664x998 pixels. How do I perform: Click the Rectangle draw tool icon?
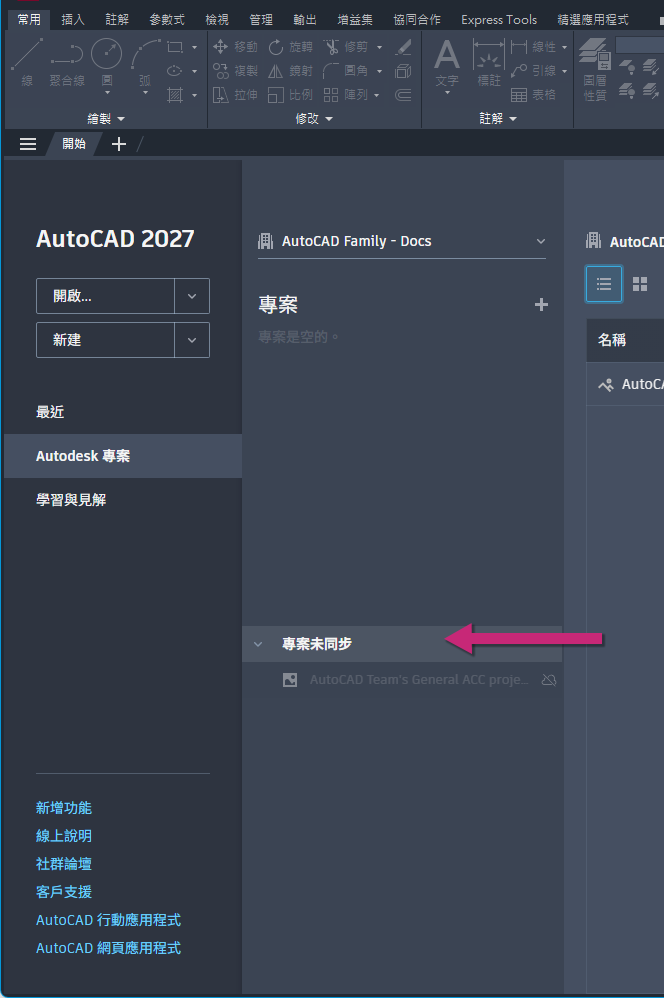(175, 47)
